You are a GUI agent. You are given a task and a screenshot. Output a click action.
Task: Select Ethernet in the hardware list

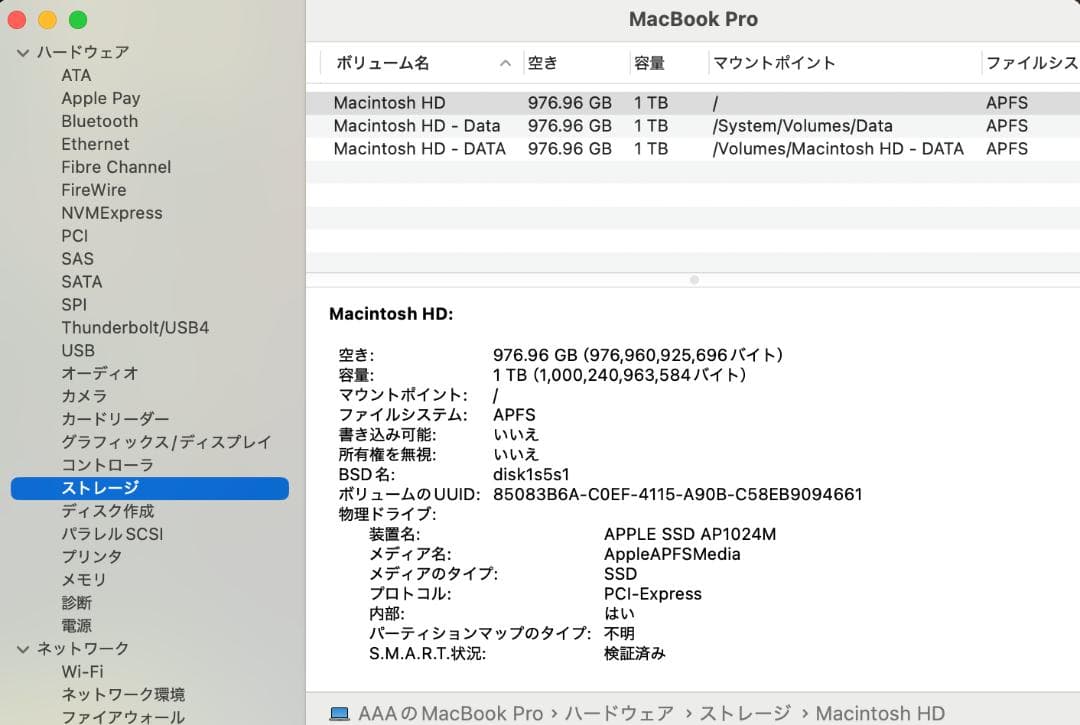pos(95,144)
